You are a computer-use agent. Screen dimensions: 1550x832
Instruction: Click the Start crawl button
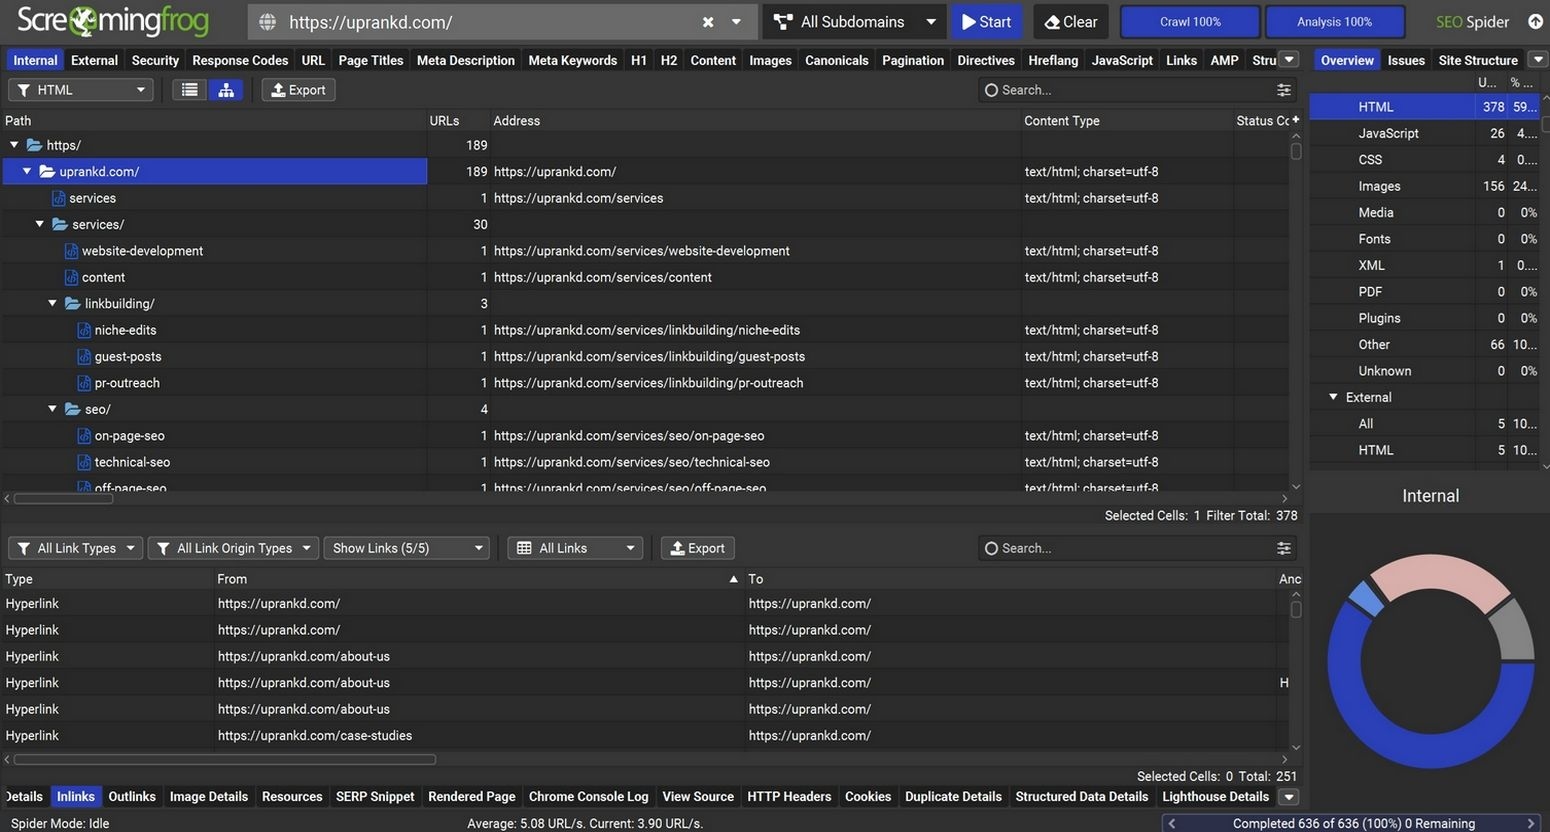coord(986,22)
